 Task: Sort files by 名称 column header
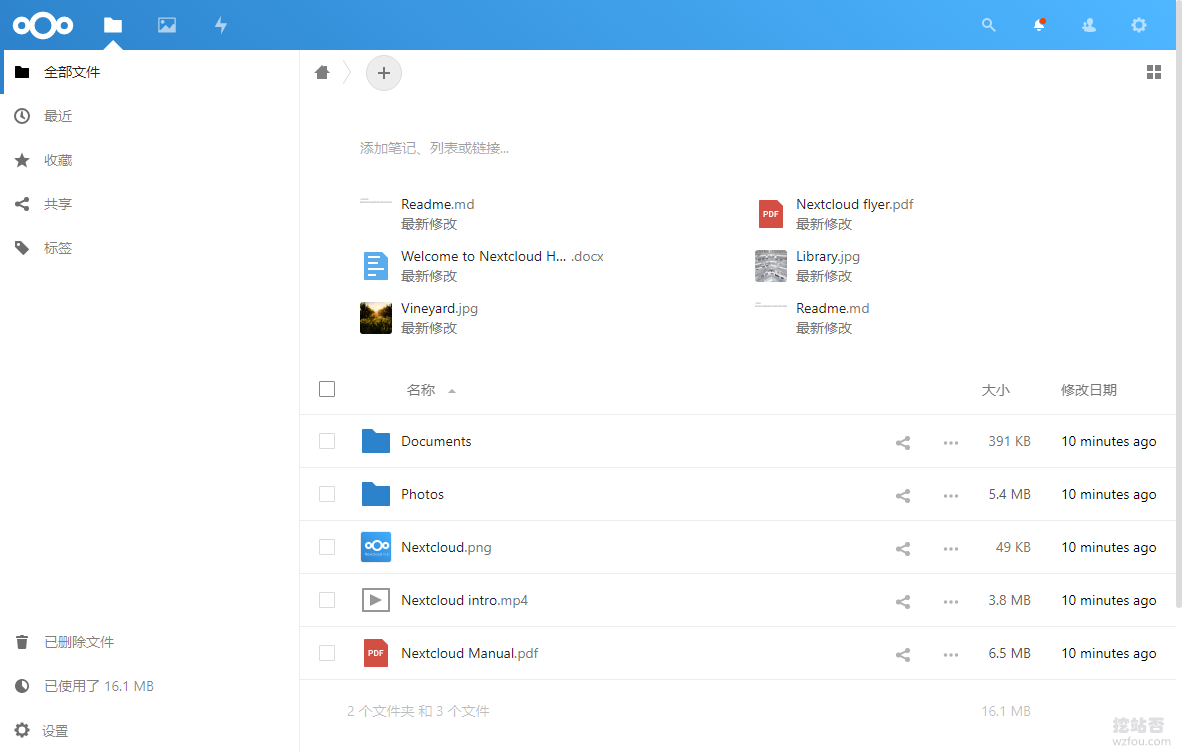tap(421, 390)
